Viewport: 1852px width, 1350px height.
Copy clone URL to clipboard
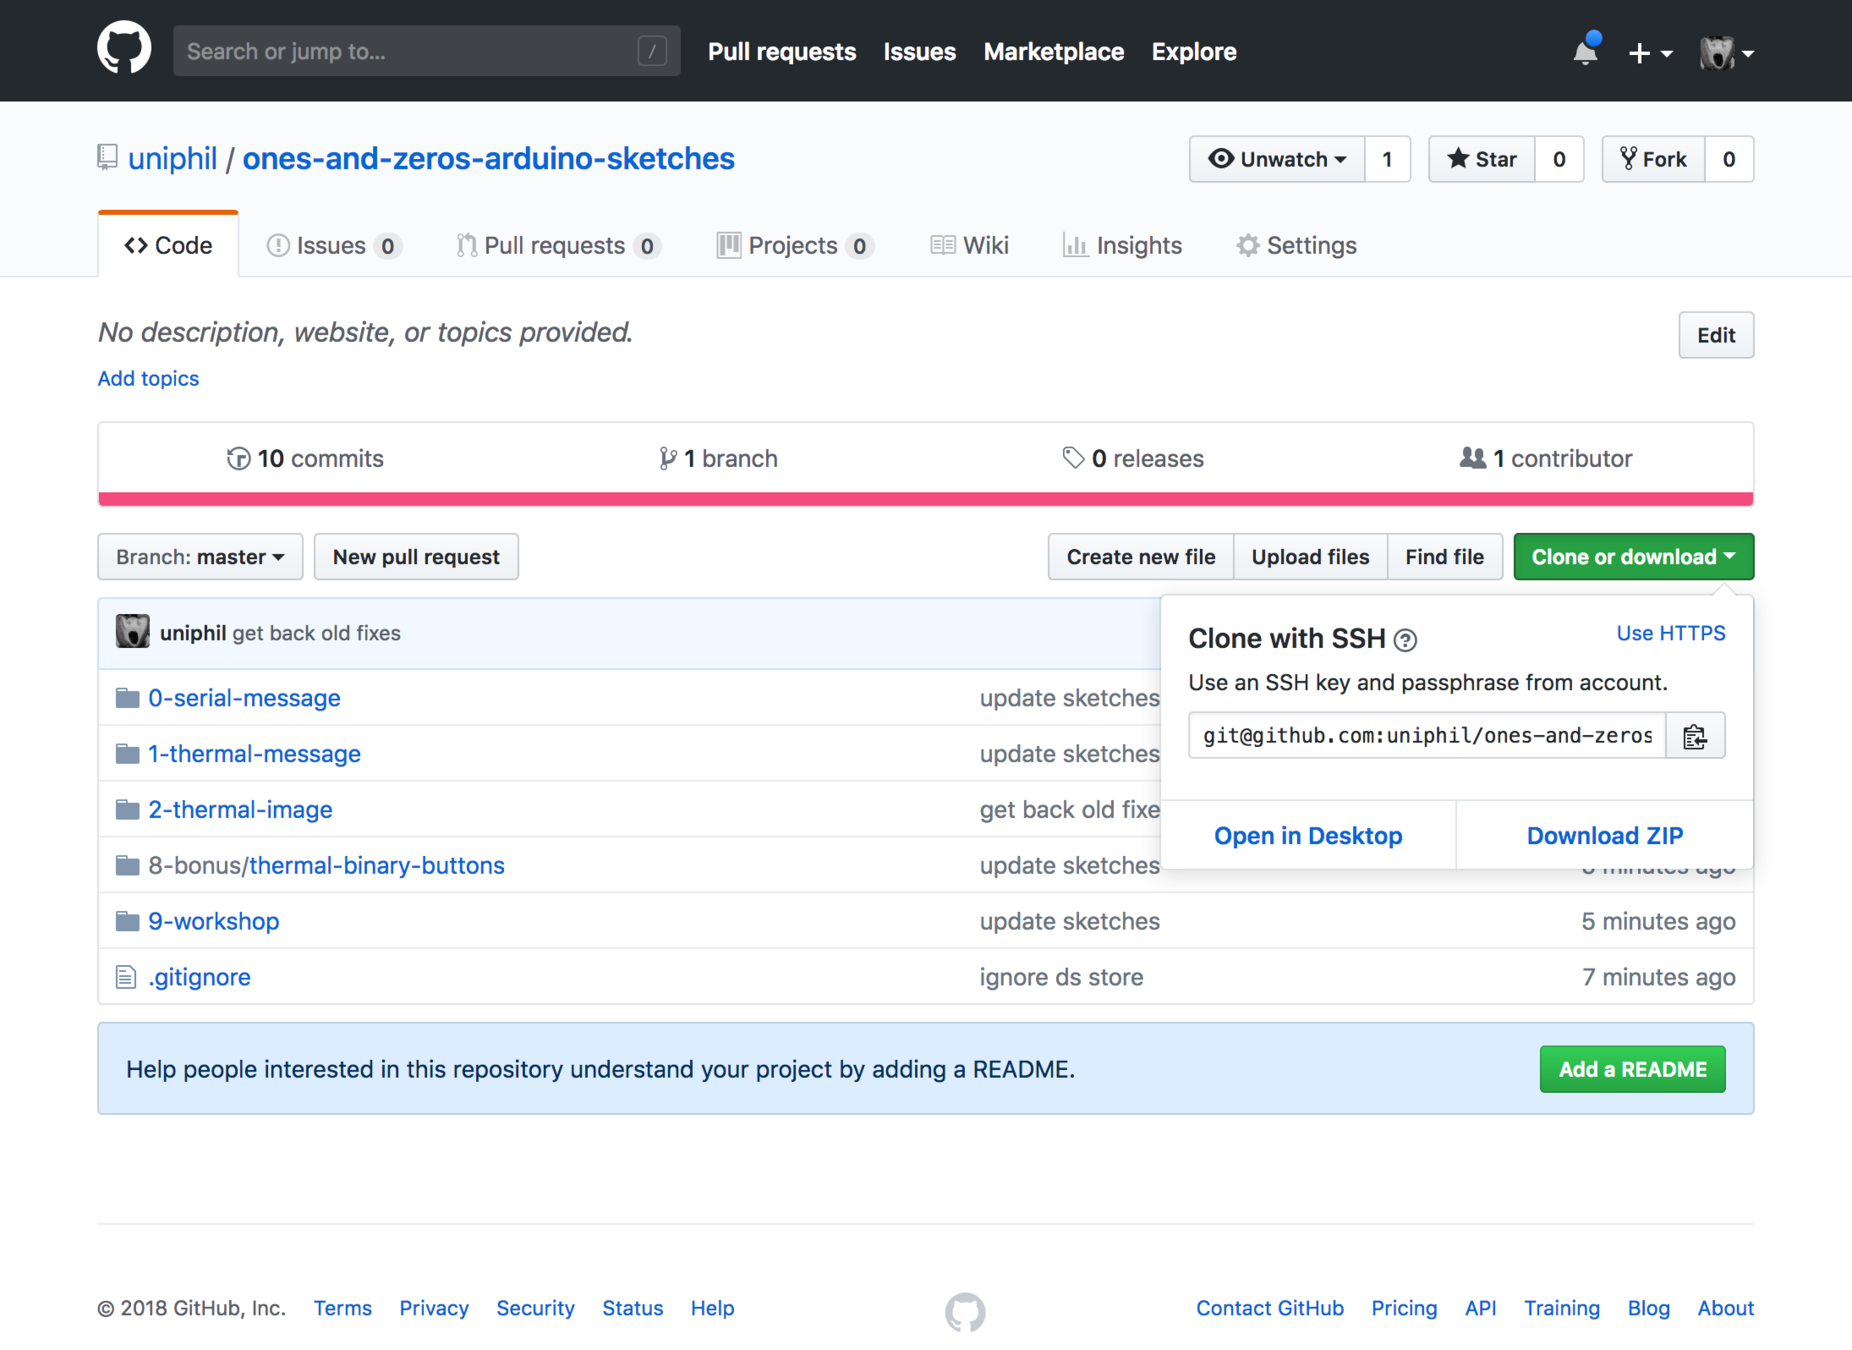pyautogui.click(x=1695, y=736)
